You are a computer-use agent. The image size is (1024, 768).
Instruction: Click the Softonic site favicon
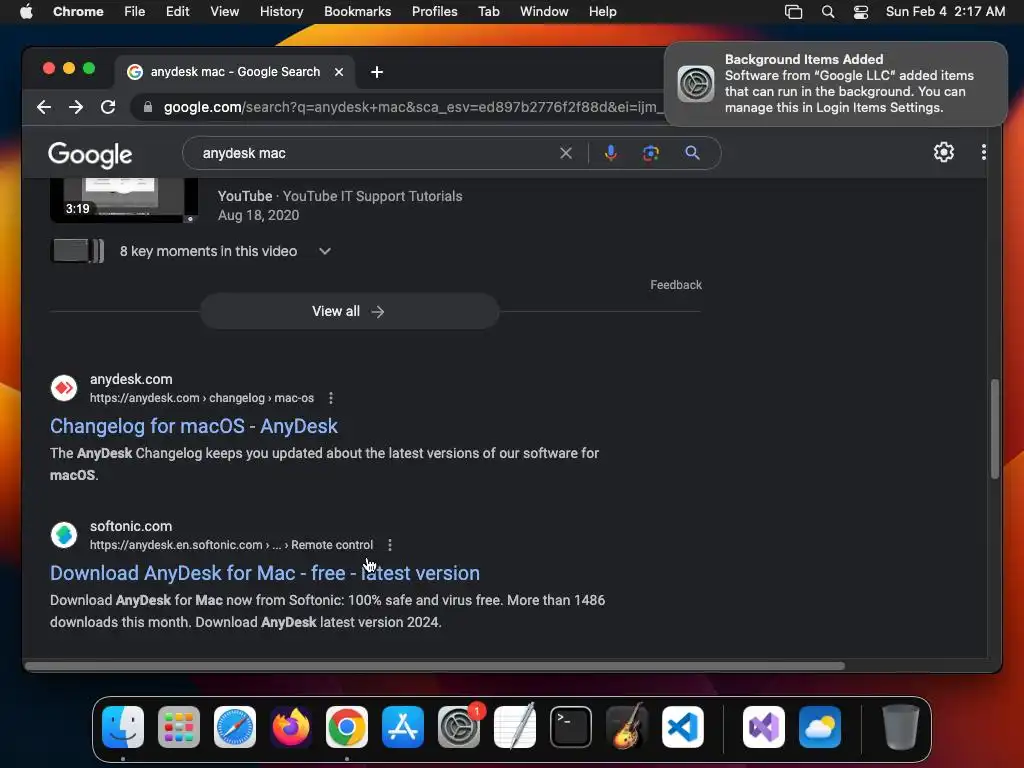click(x=64, y=535)
